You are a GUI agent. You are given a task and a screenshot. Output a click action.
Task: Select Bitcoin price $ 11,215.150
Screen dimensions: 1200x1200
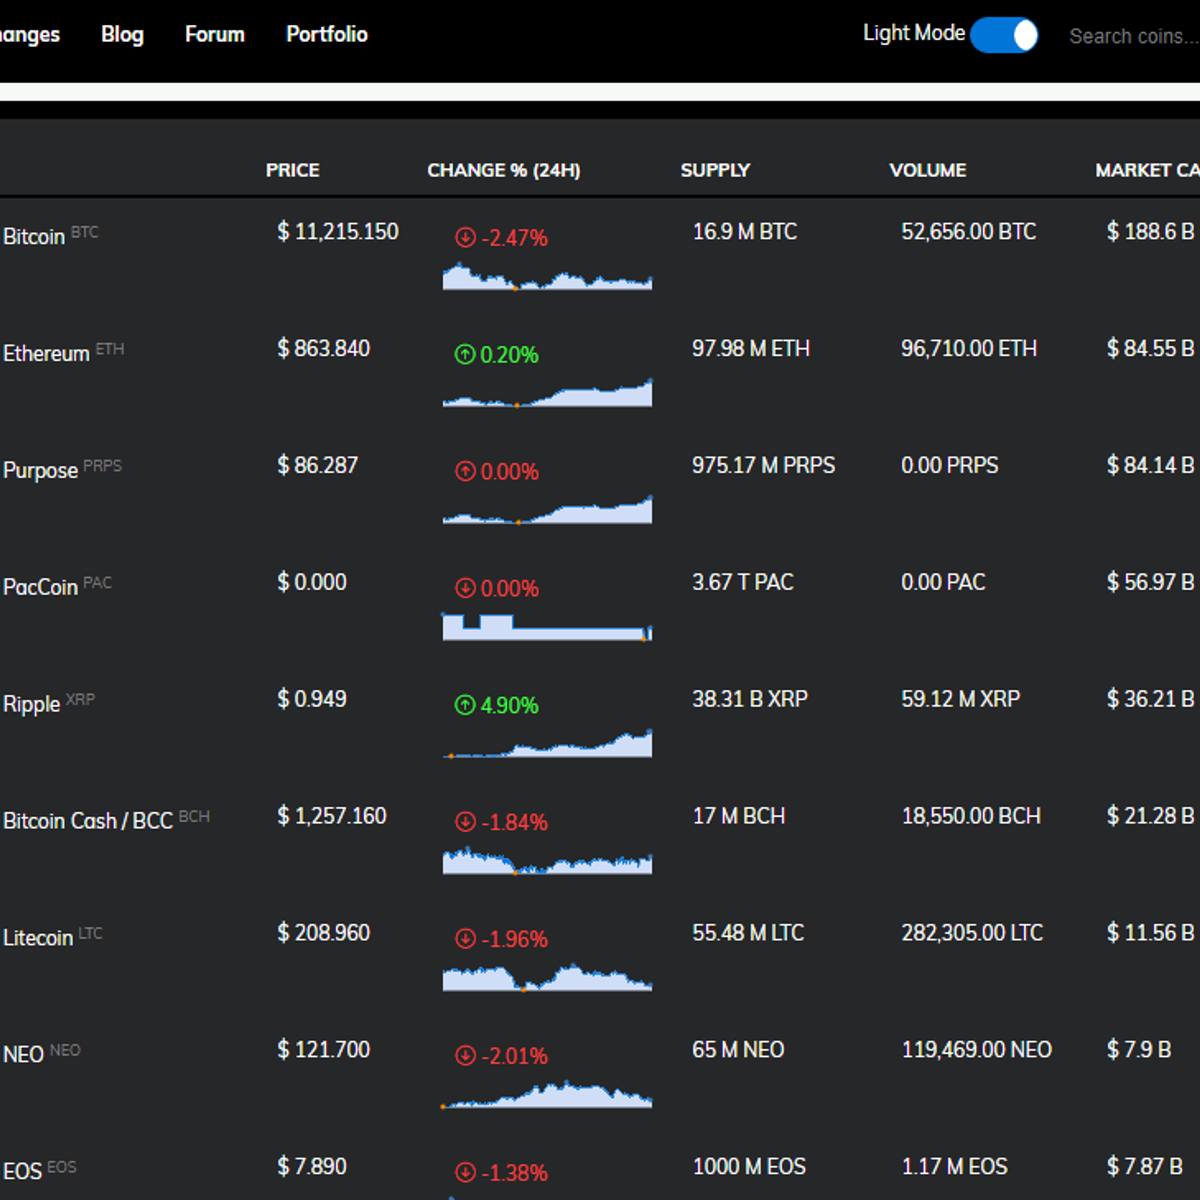338,232
